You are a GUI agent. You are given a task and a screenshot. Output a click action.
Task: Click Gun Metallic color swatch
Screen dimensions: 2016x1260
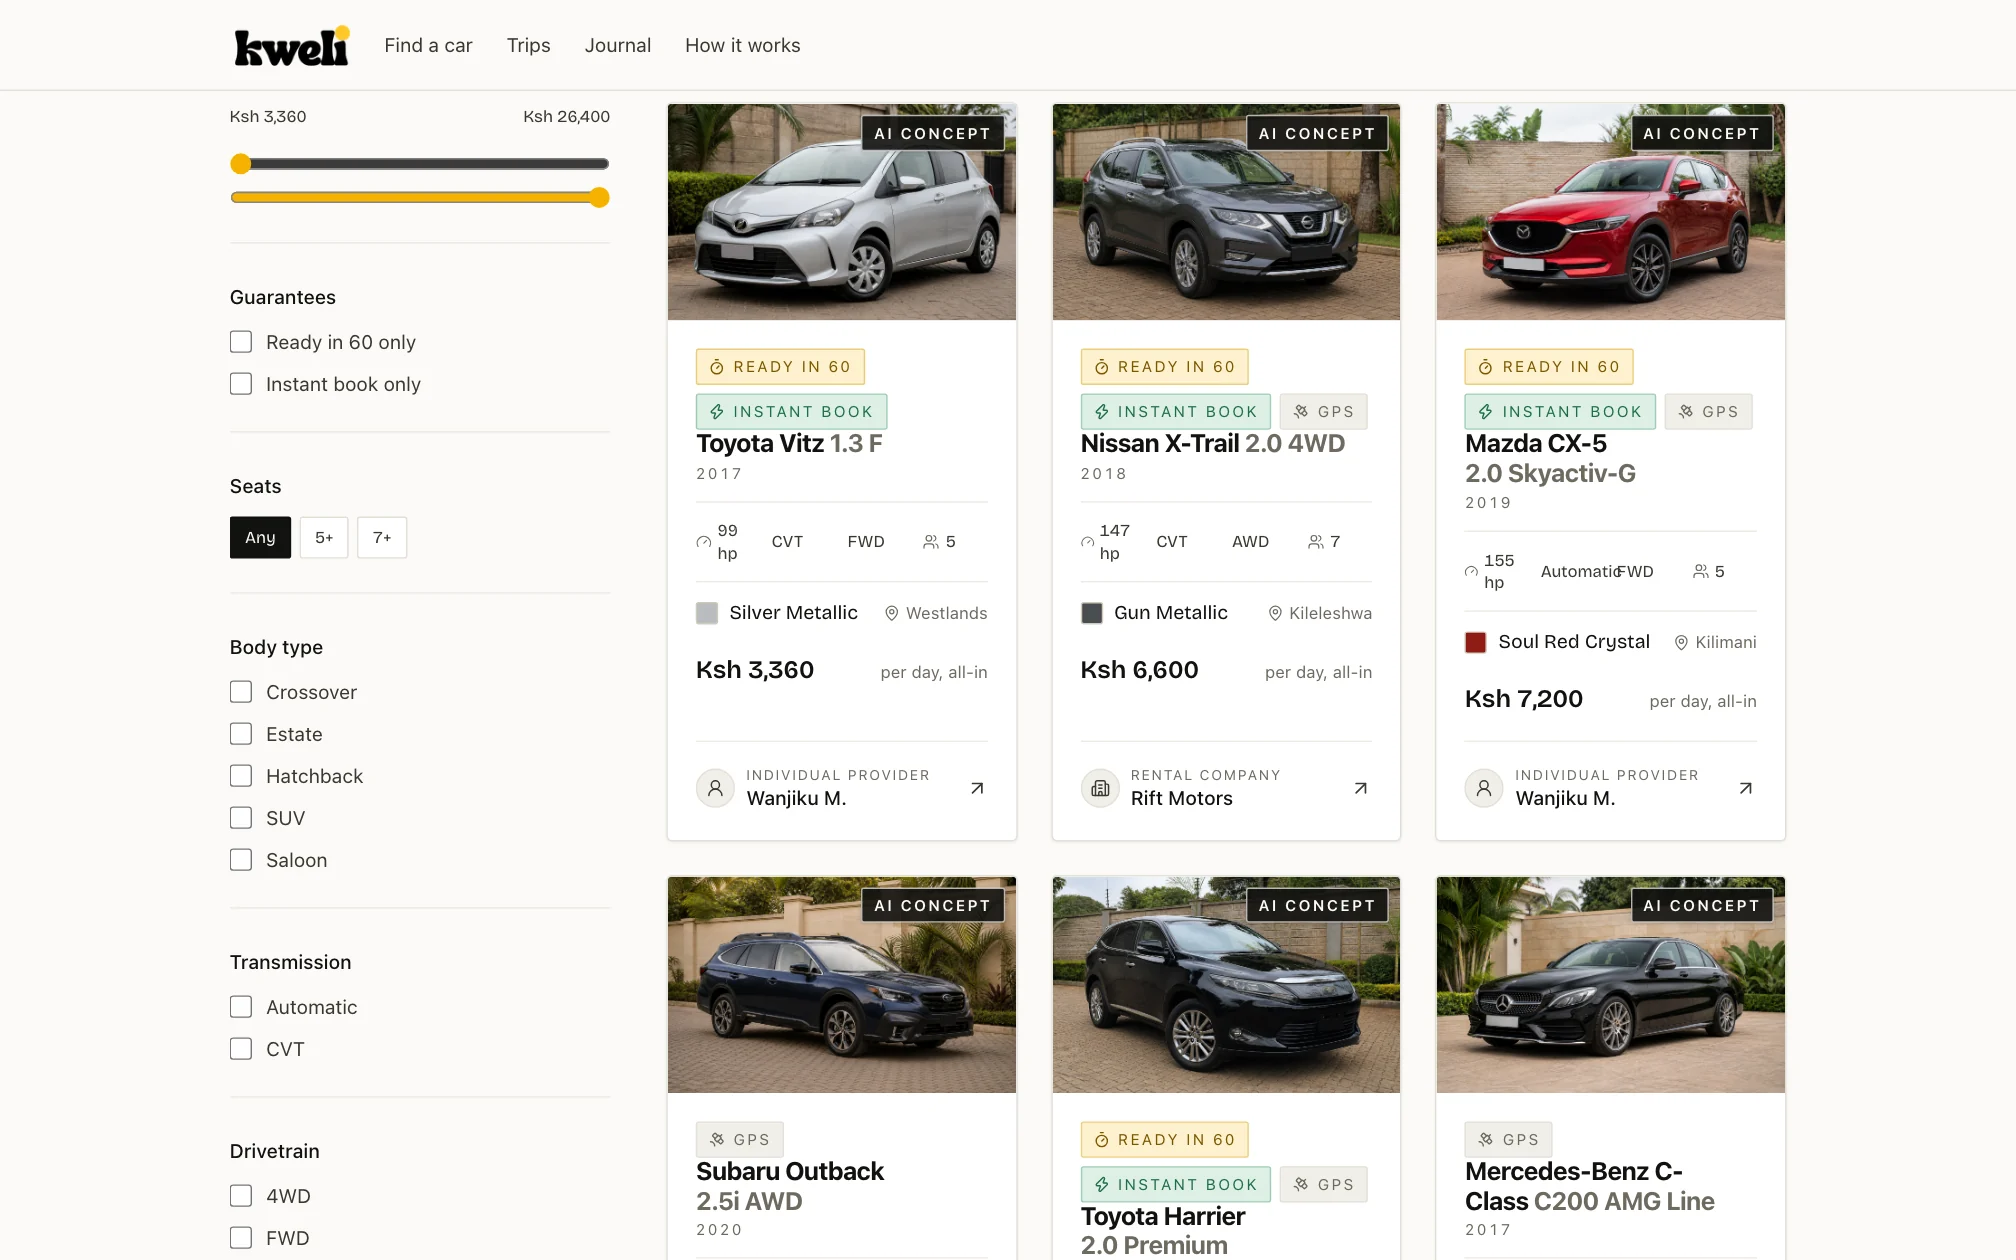tap(1092, 613)
